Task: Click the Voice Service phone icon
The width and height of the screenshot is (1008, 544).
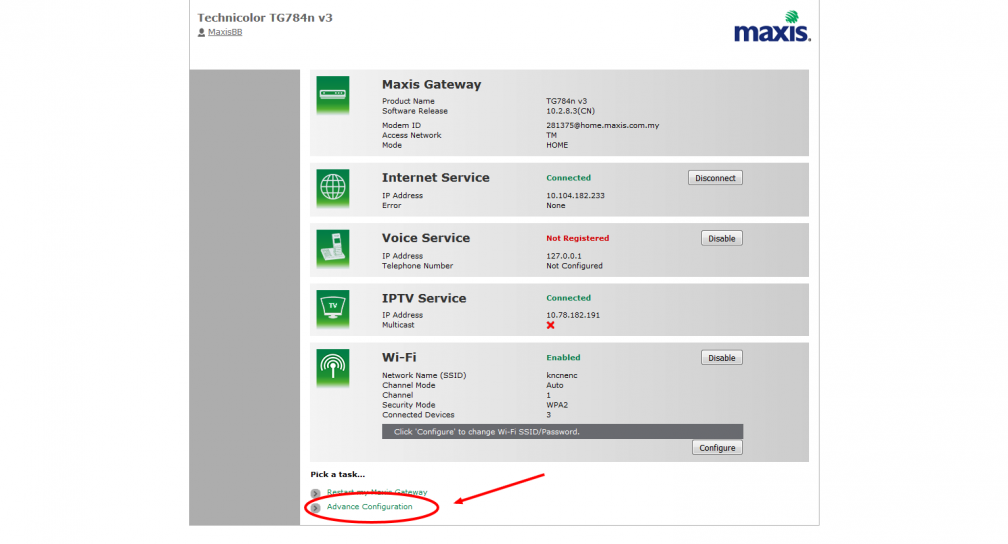Action: 332,249
